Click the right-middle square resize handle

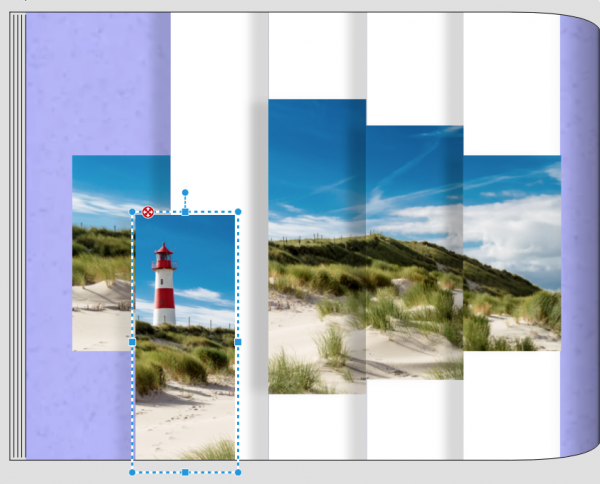tap(238, 342)
